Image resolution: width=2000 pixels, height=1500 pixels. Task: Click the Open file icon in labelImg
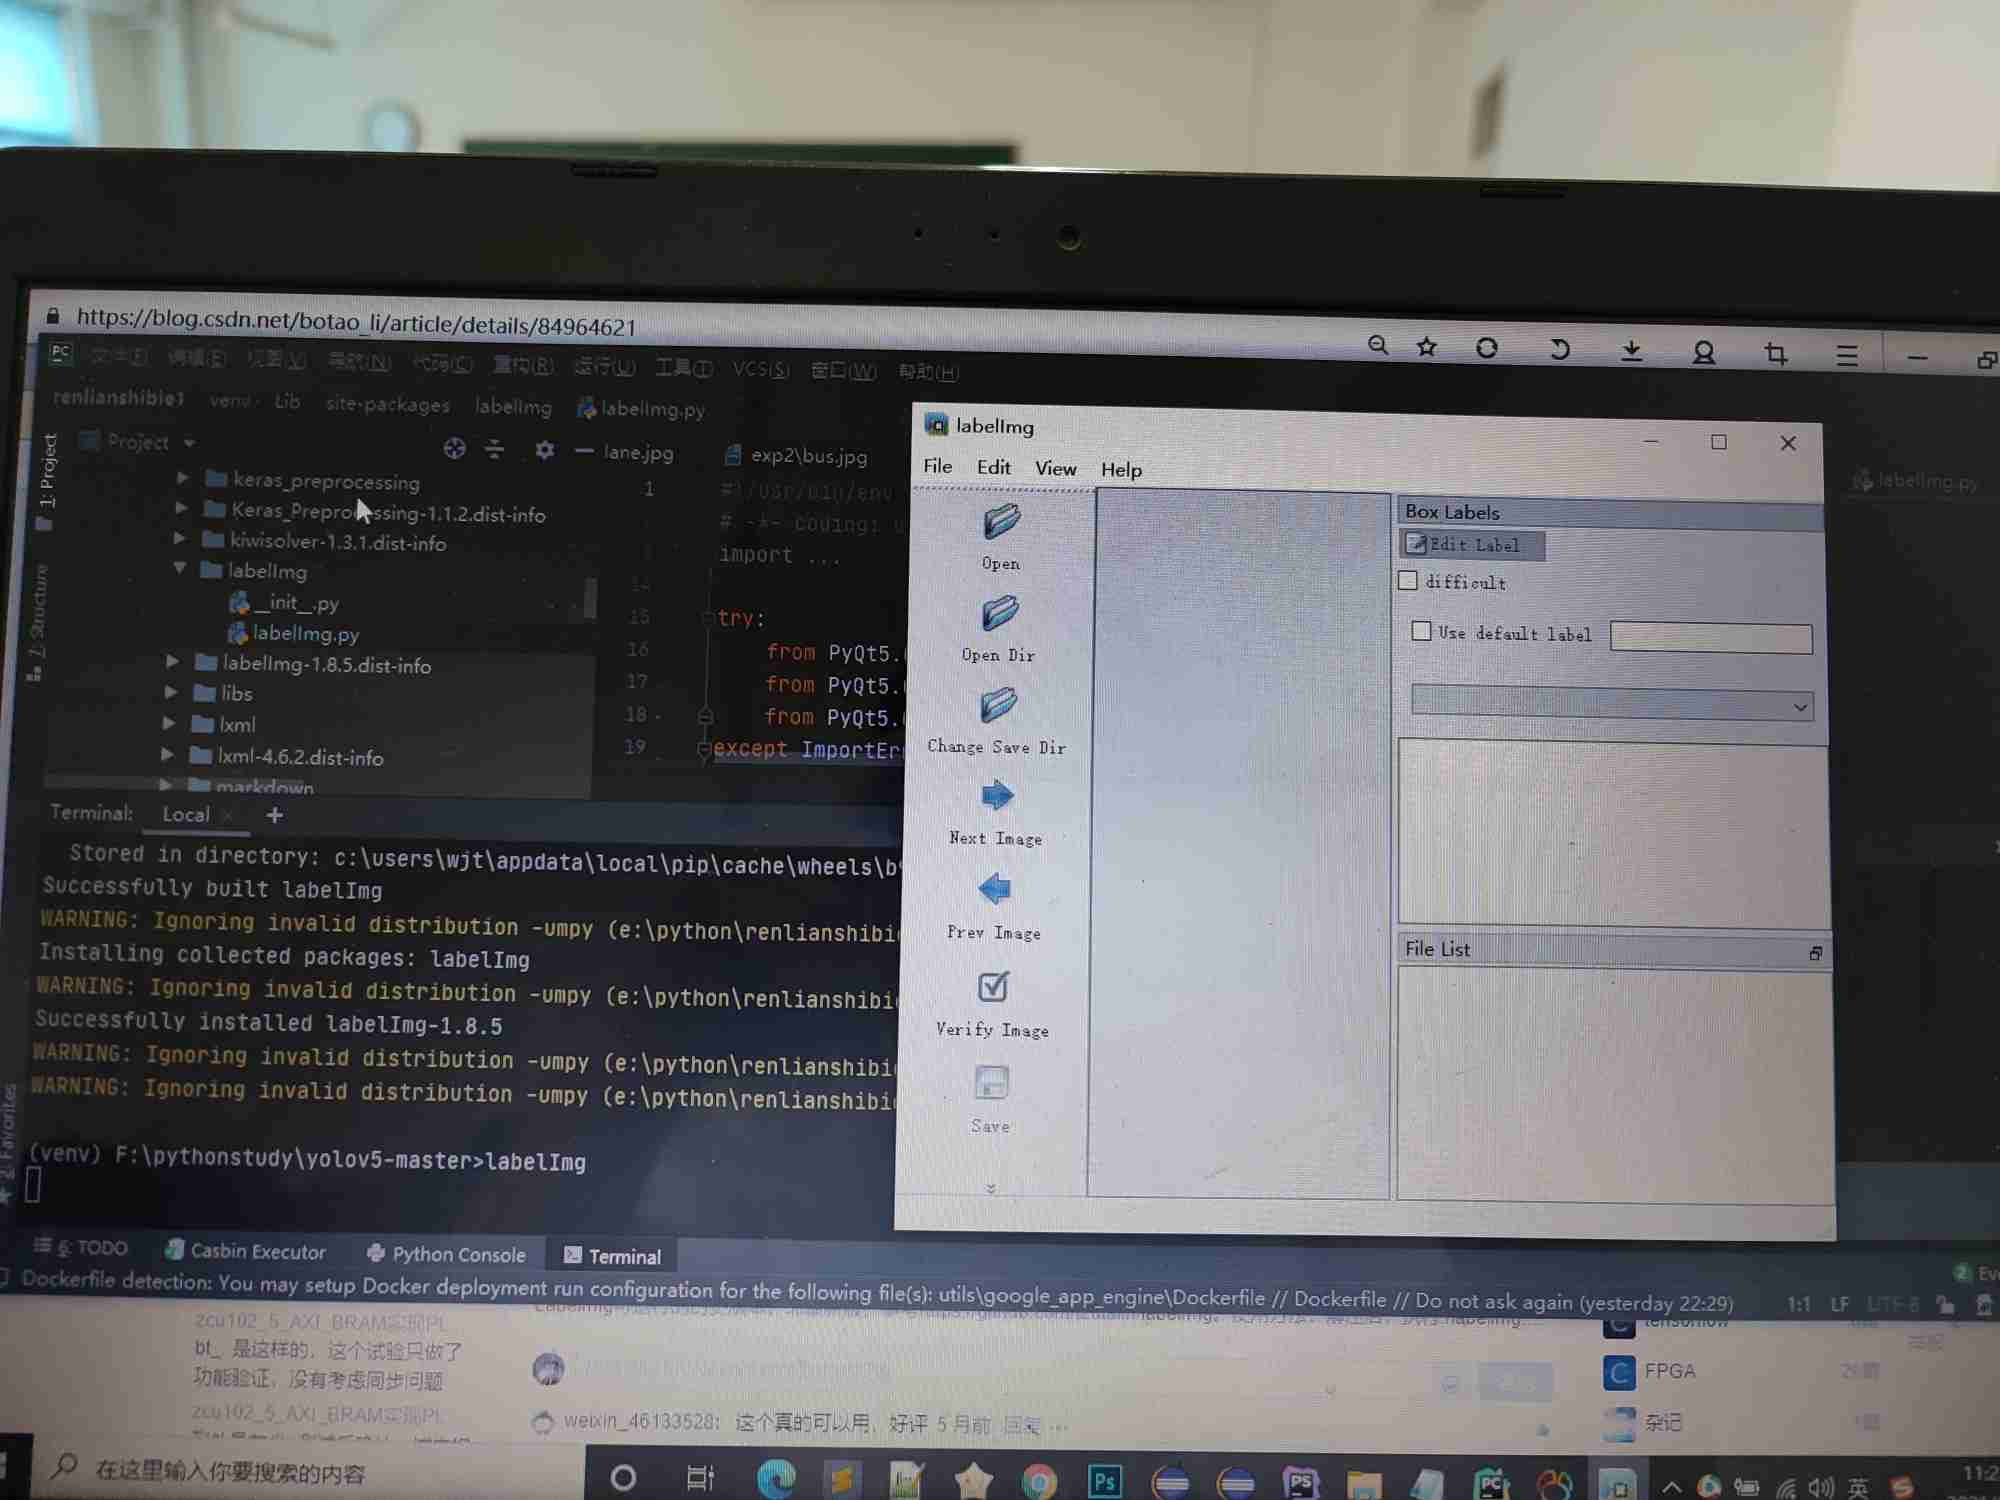tap(1000, 523)
